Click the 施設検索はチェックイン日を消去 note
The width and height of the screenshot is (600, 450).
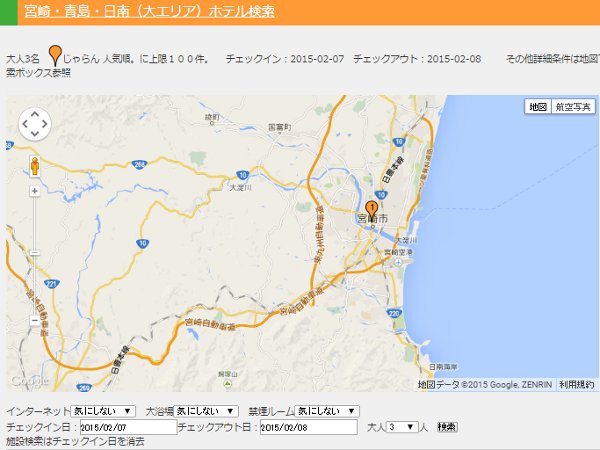click(x=75, y=442)
